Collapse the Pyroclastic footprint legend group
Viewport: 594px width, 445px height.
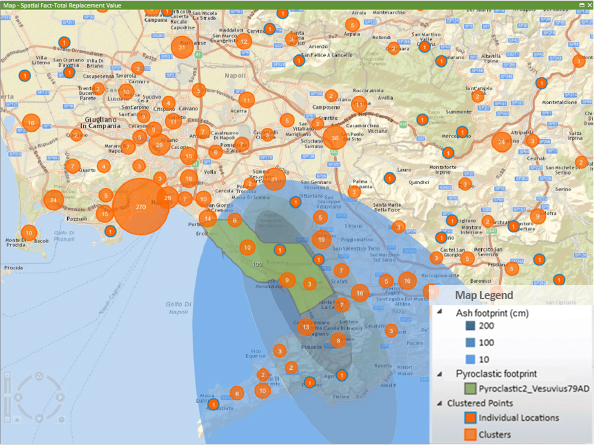440,374
